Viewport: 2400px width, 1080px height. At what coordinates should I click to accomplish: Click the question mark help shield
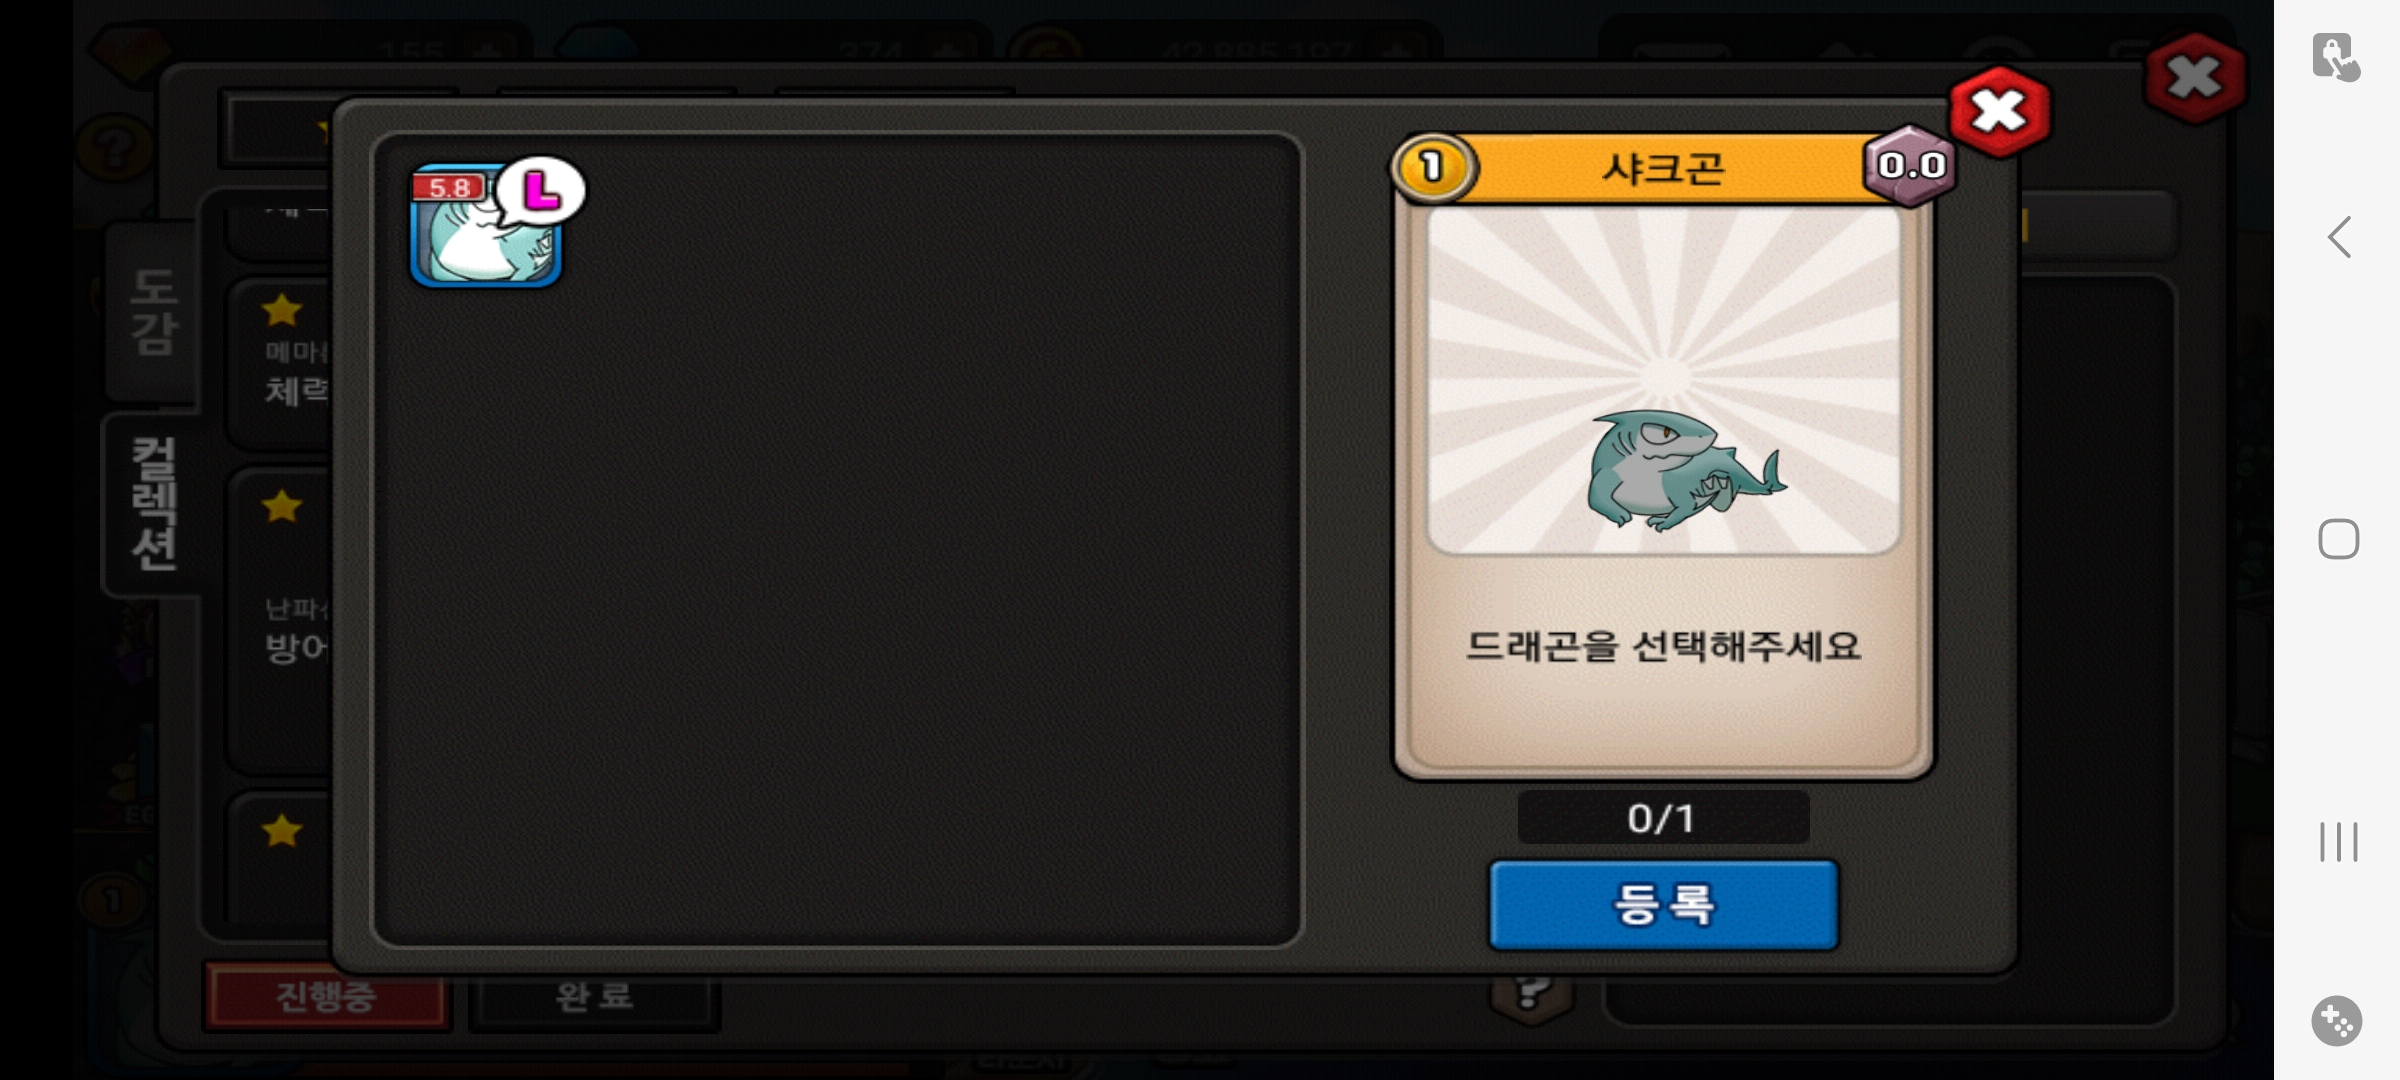coord(1531,996)
